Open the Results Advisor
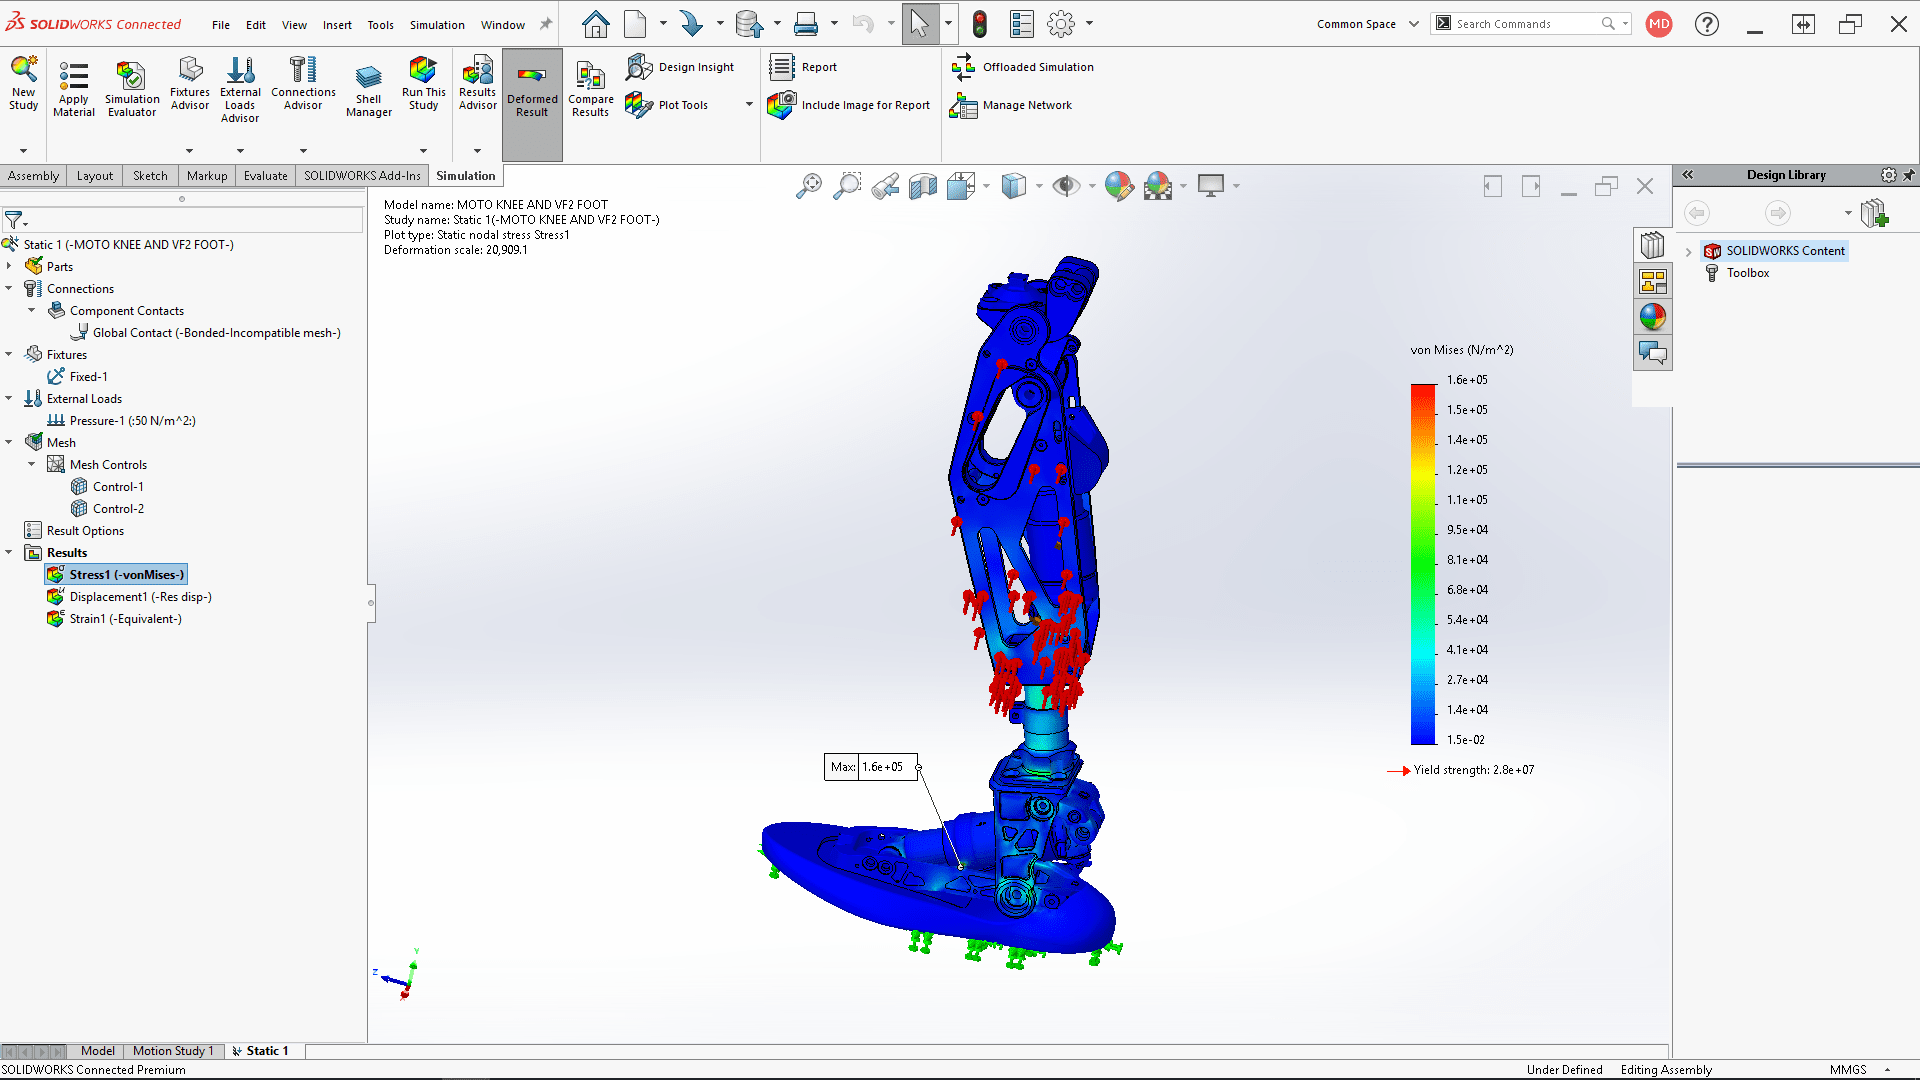 coord(478,84)
